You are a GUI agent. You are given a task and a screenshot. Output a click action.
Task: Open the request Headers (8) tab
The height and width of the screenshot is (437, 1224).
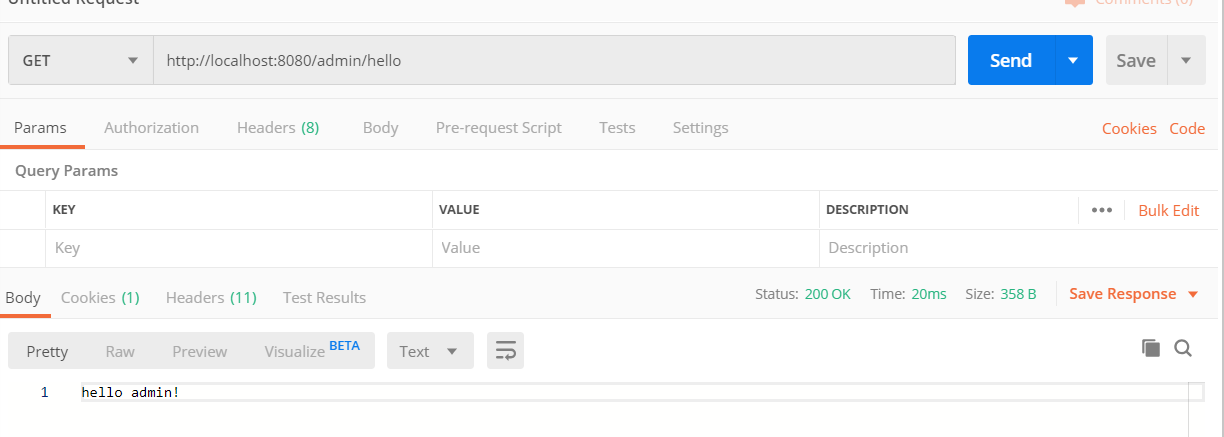278,128
